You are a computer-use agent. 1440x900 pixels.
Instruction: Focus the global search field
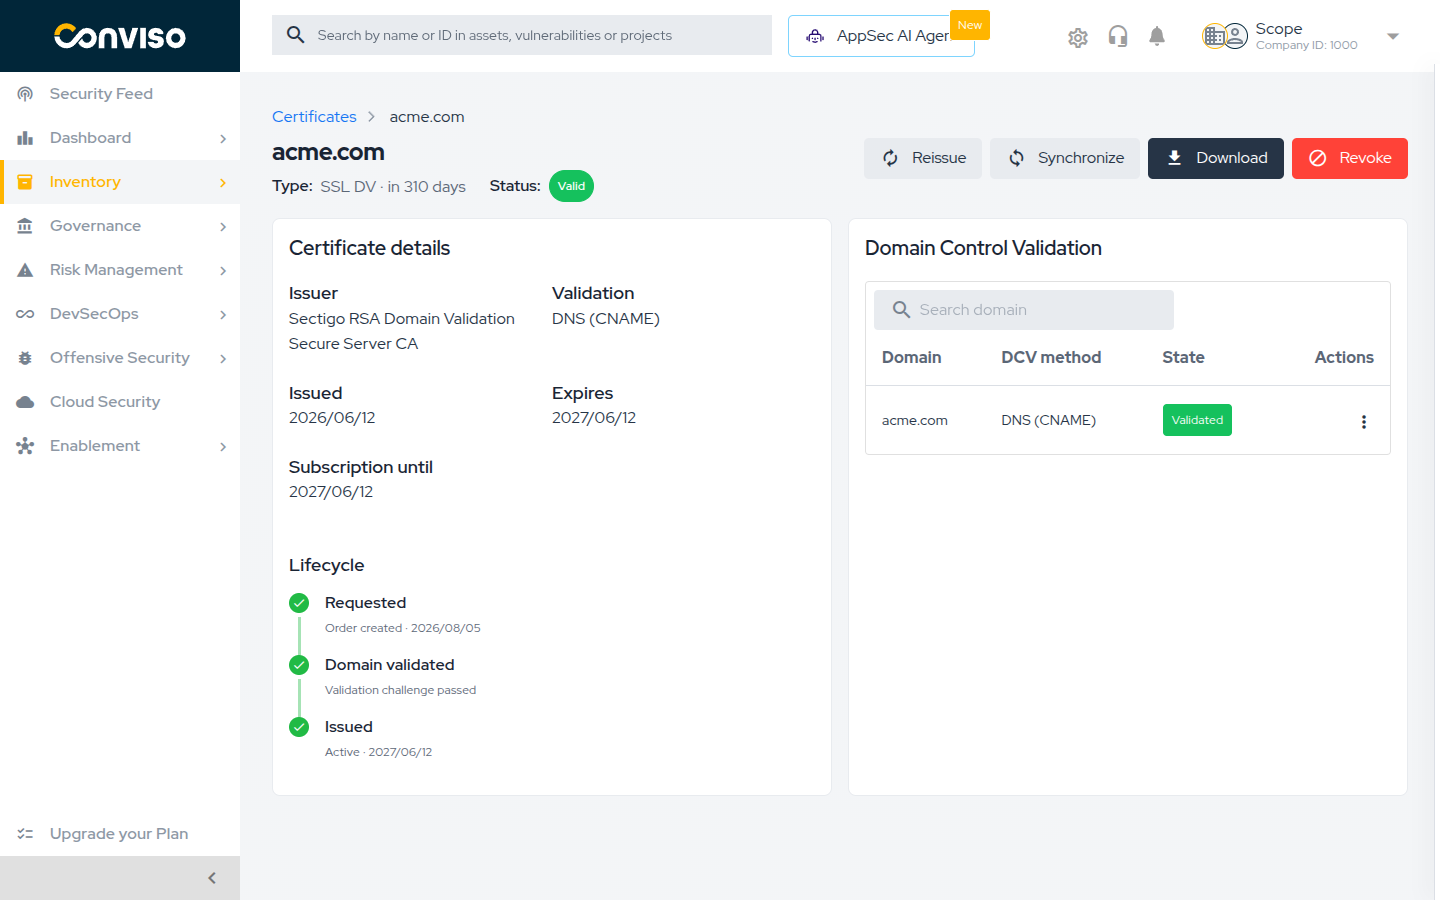pos(522,35)
